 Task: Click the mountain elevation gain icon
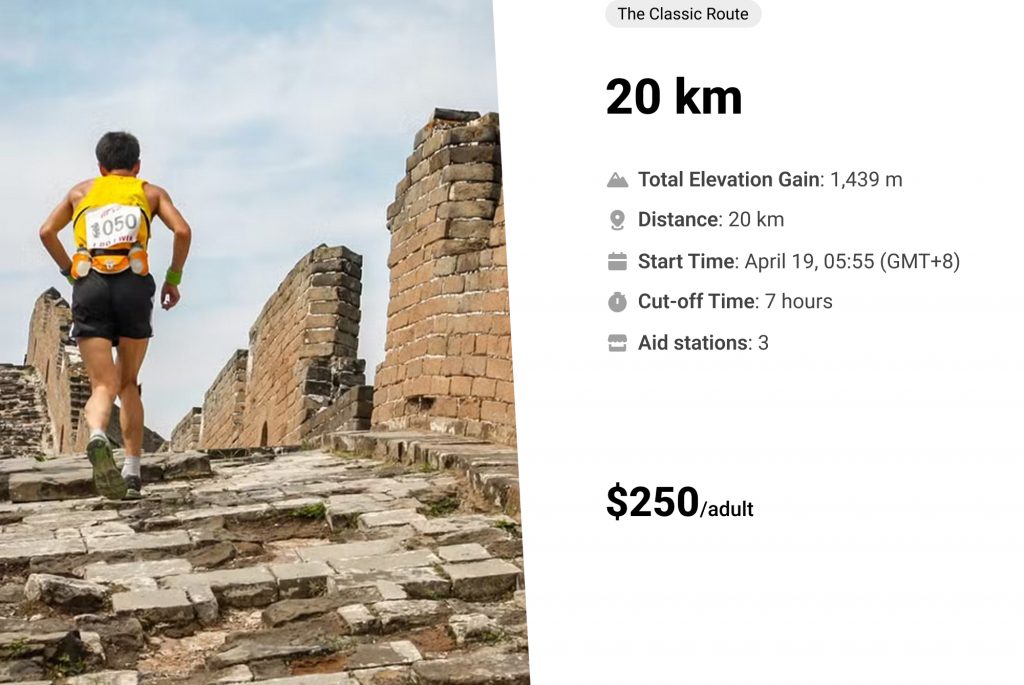[x=617, y=180]
